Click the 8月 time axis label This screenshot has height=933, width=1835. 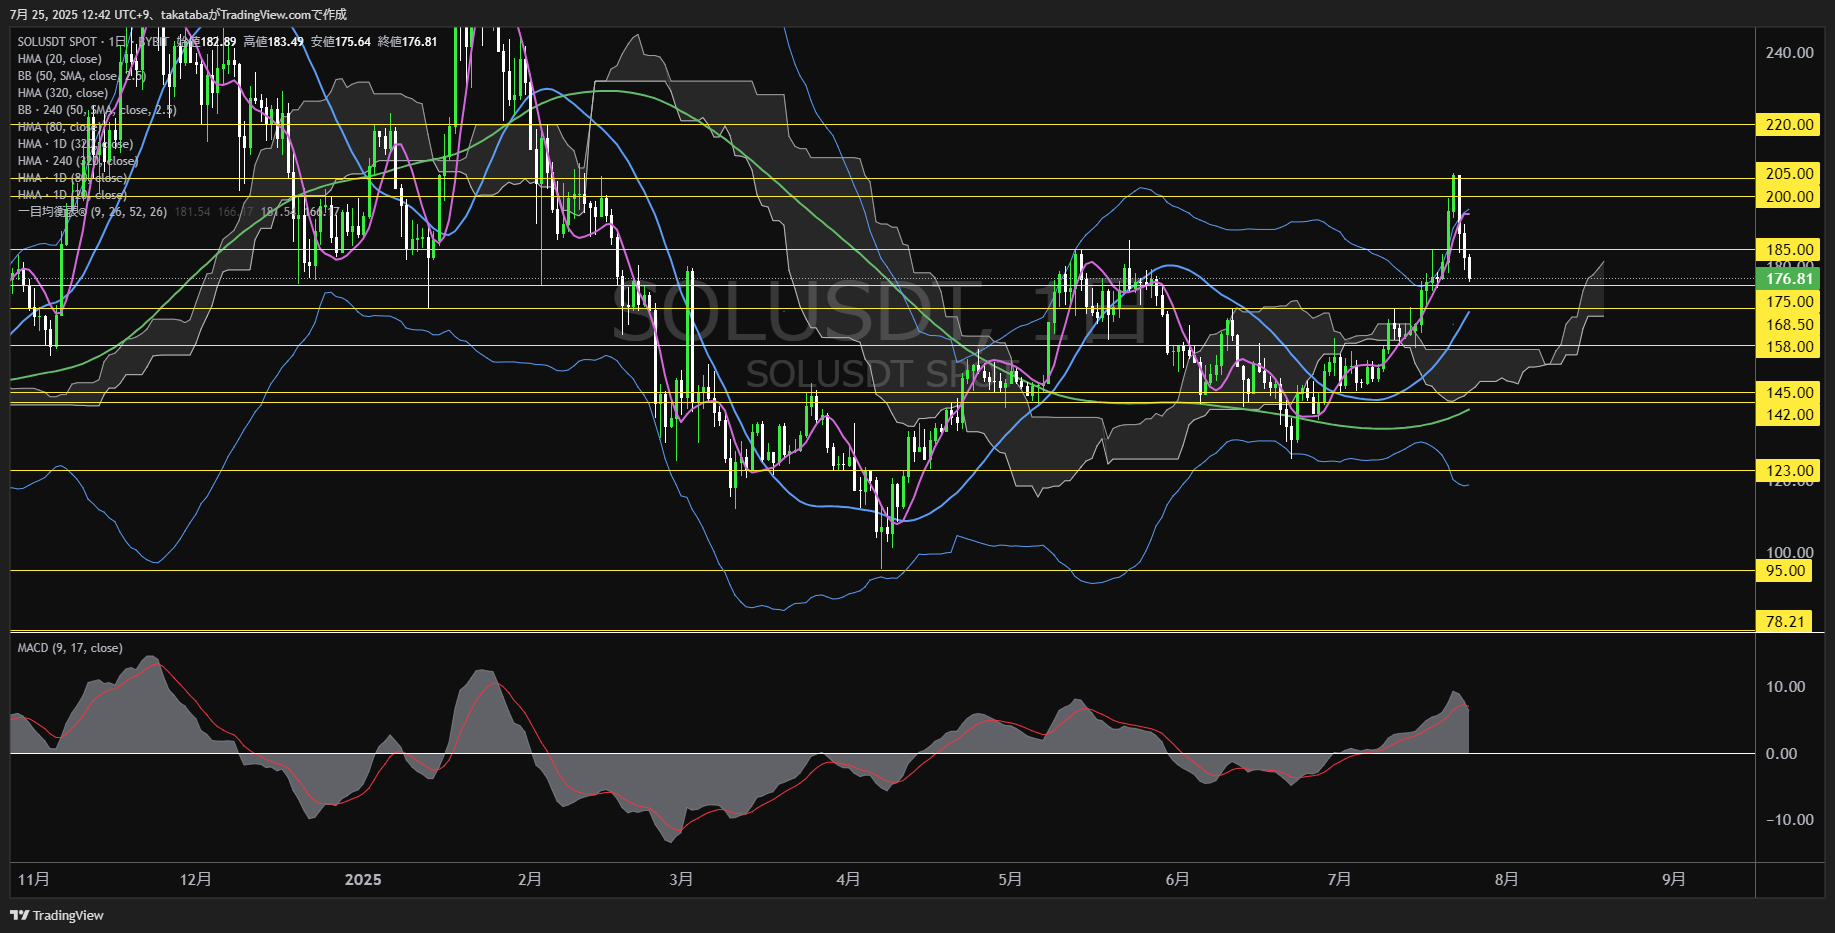coord(1506,879)
